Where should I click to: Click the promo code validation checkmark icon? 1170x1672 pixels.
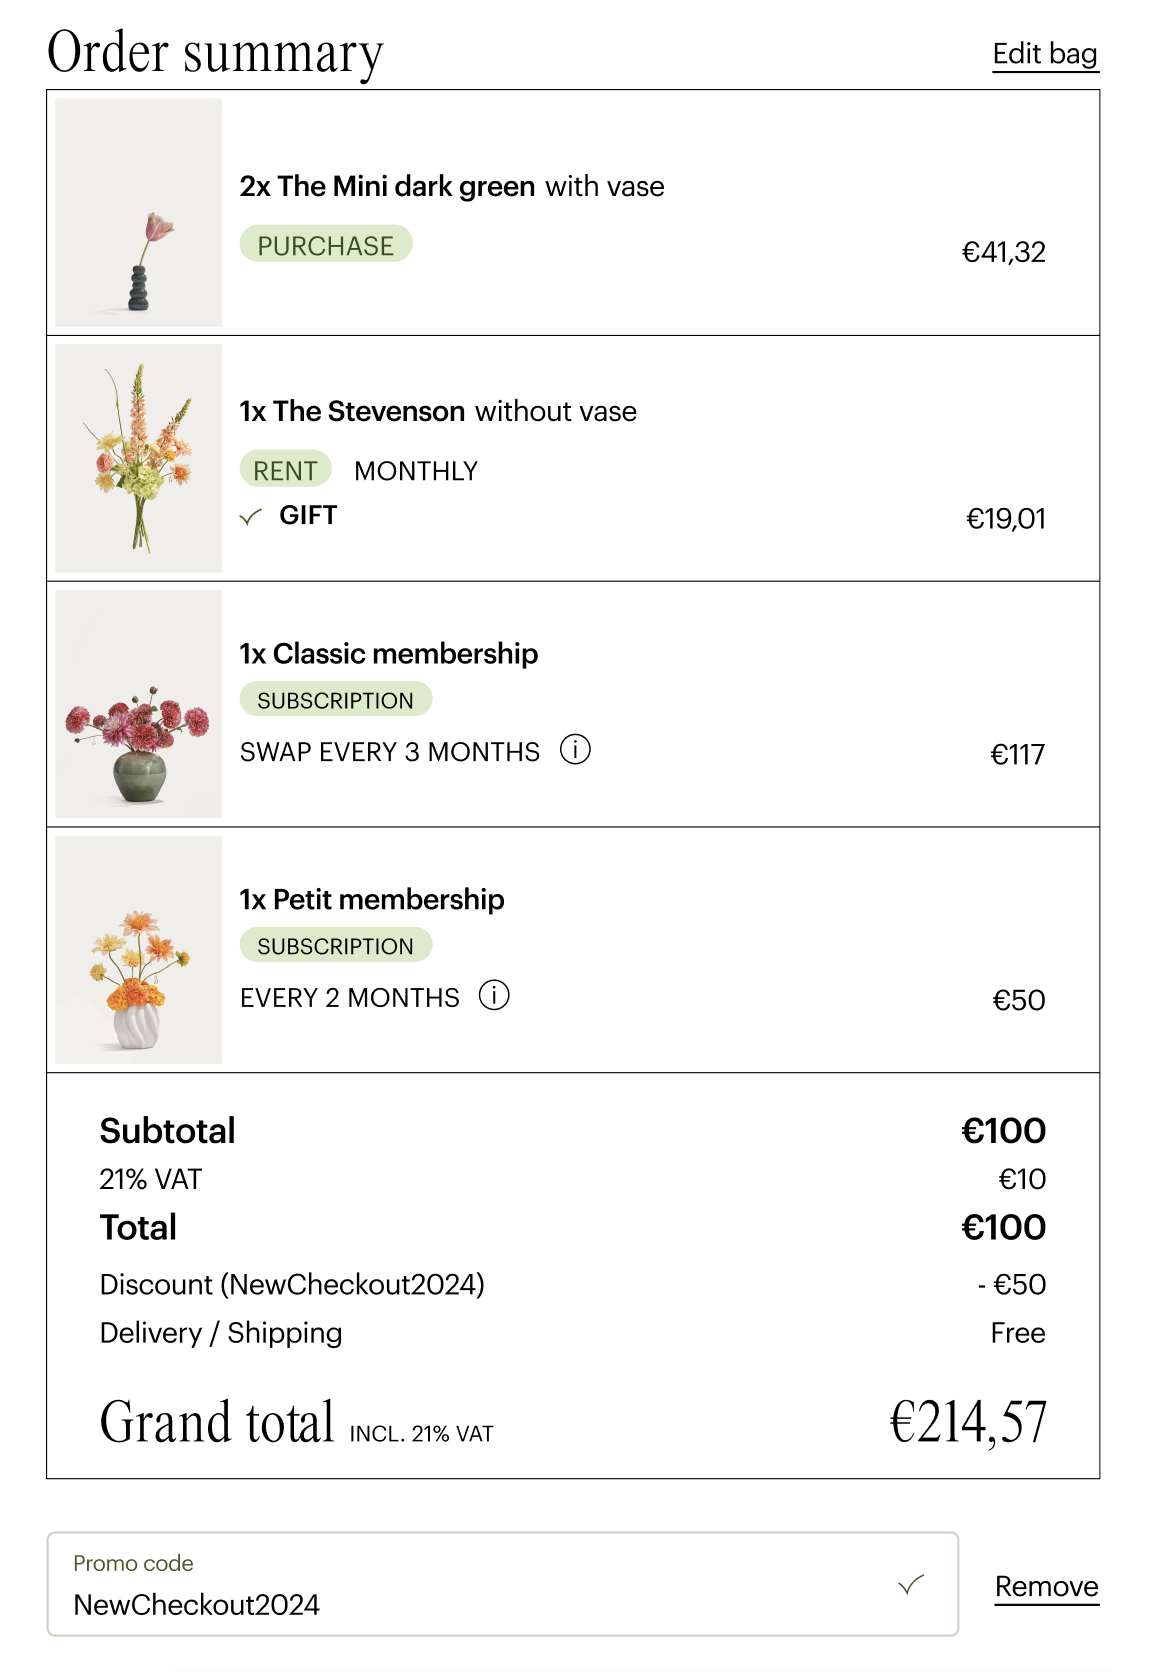tap(911, 1585)
